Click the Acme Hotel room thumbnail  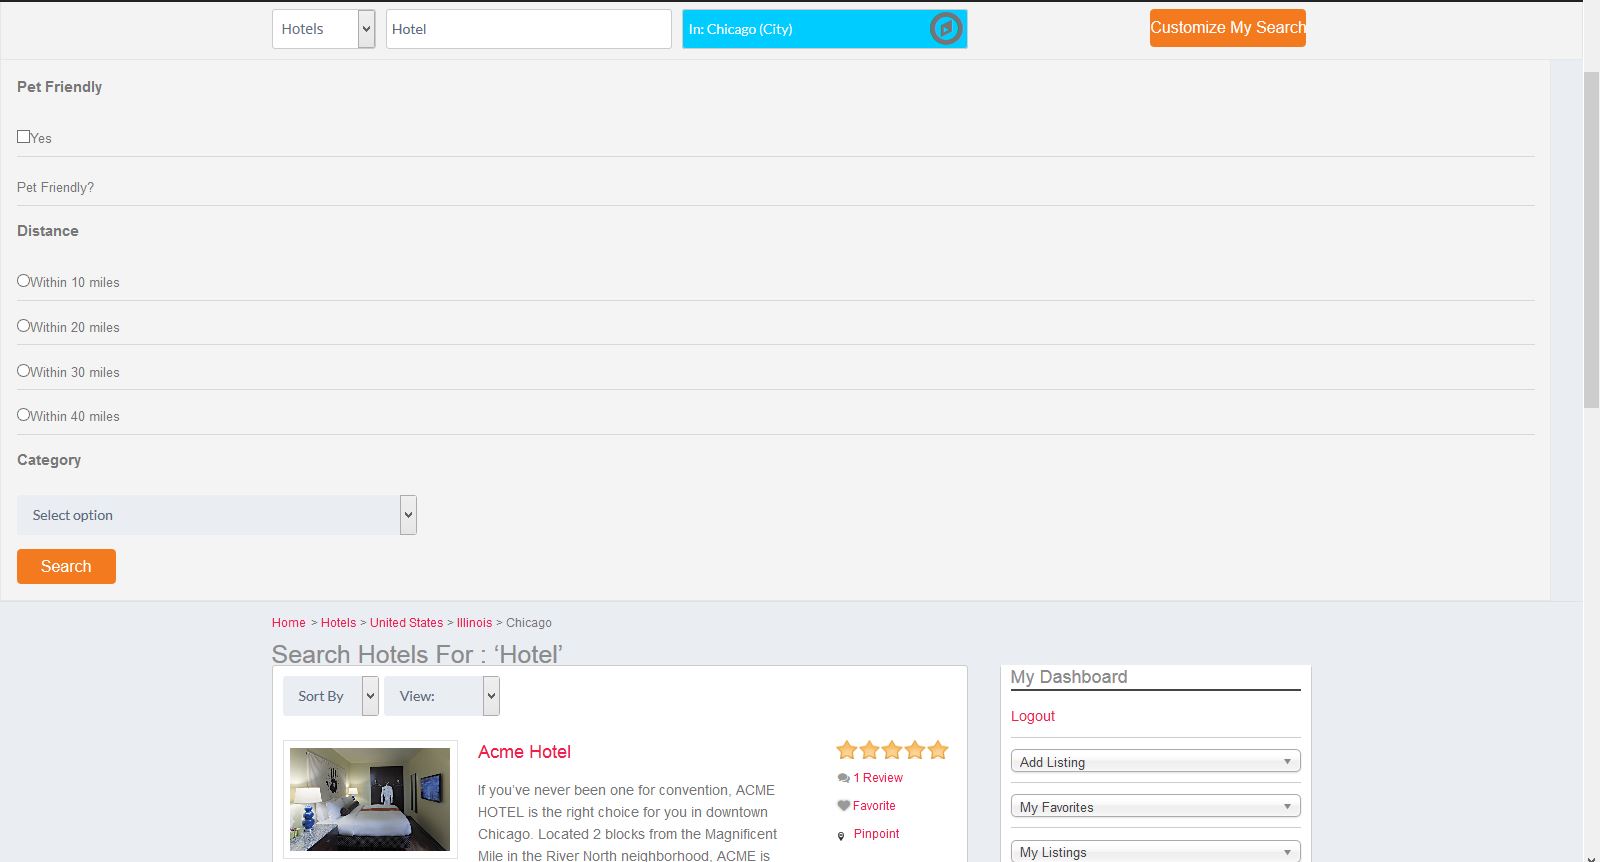[370, 799]
